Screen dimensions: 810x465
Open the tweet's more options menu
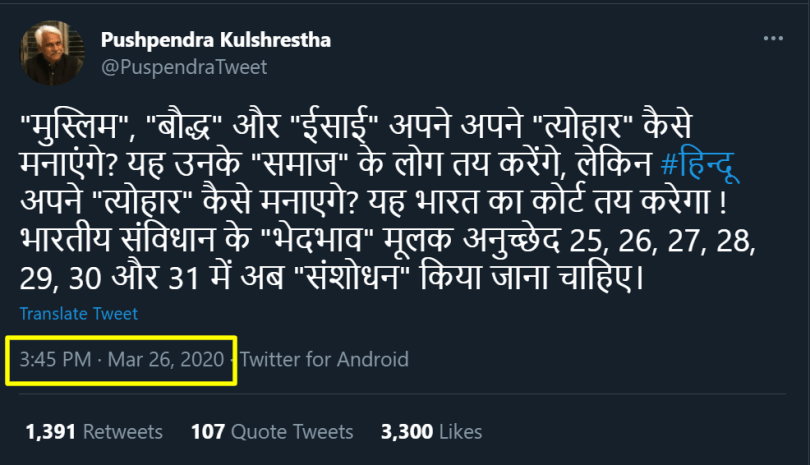tap(773, 40)
